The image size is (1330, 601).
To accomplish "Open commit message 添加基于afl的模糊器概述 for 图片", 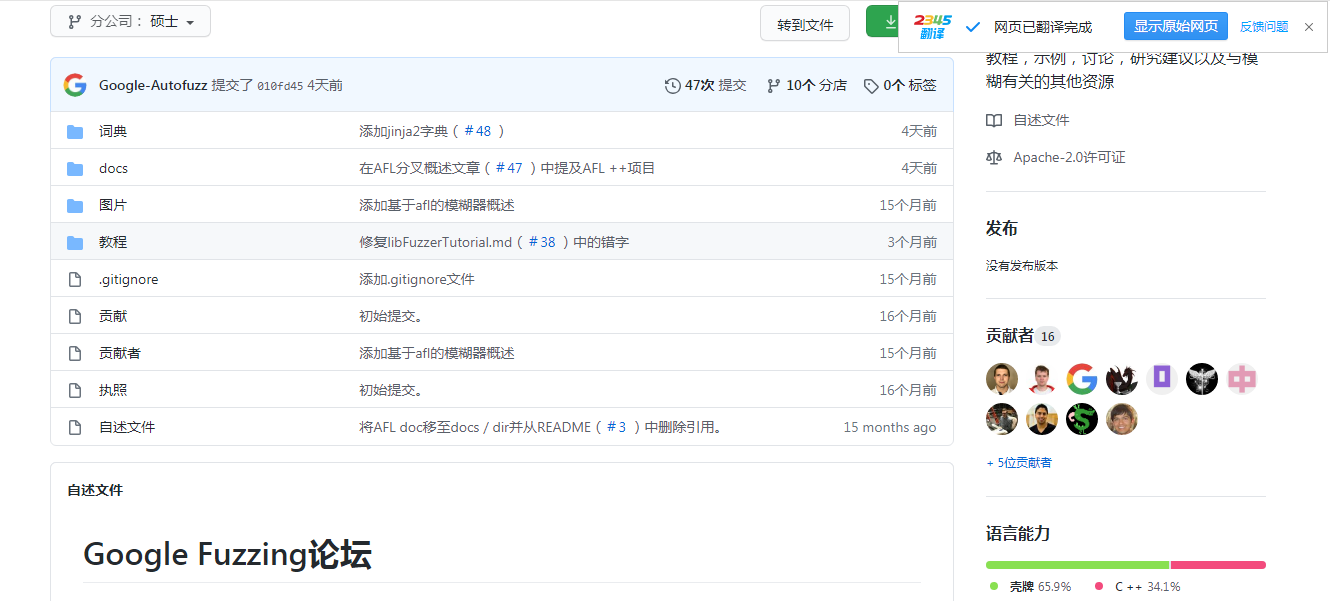I will click(x=437, y=205).
